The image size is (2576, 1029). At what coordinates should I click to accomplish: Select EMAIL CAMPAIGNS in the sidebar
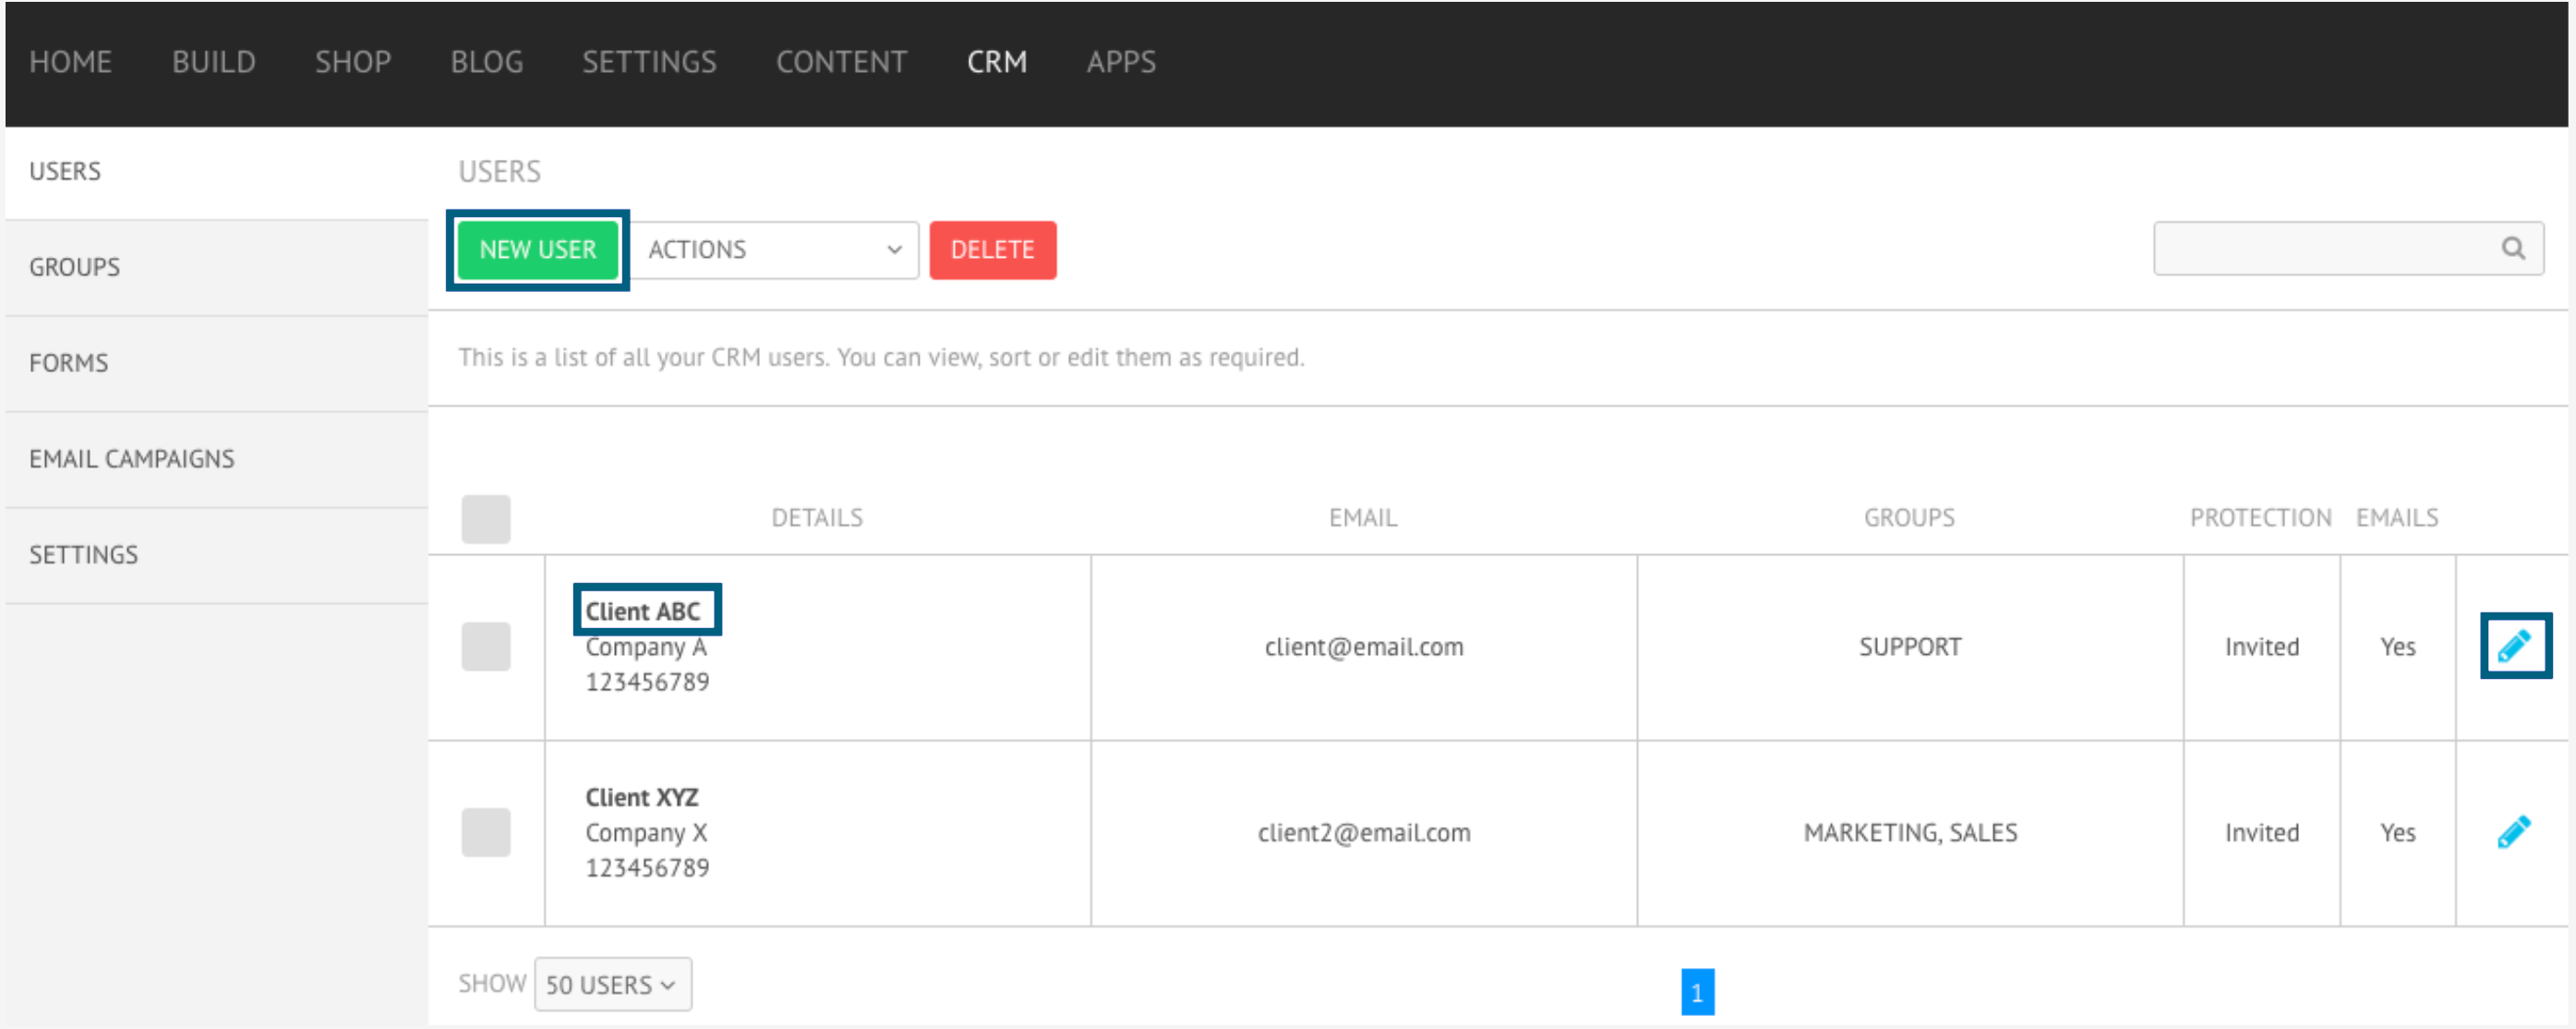pyautogui.click(x=217, y=459)
